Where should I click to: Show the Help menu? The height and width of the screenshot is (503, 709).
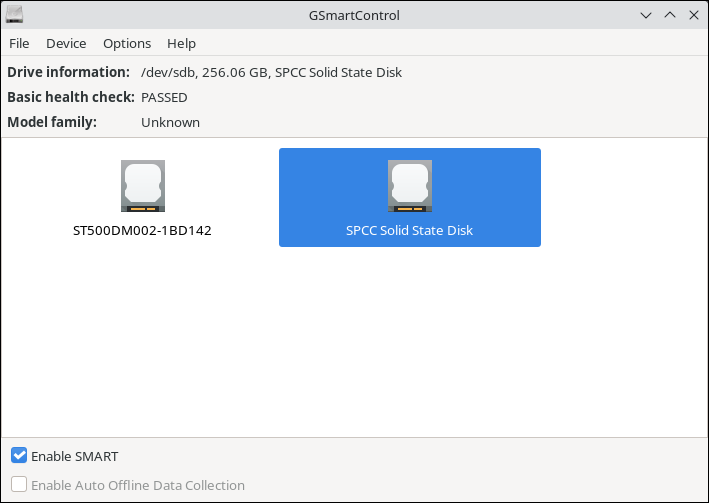pos(181,43)
